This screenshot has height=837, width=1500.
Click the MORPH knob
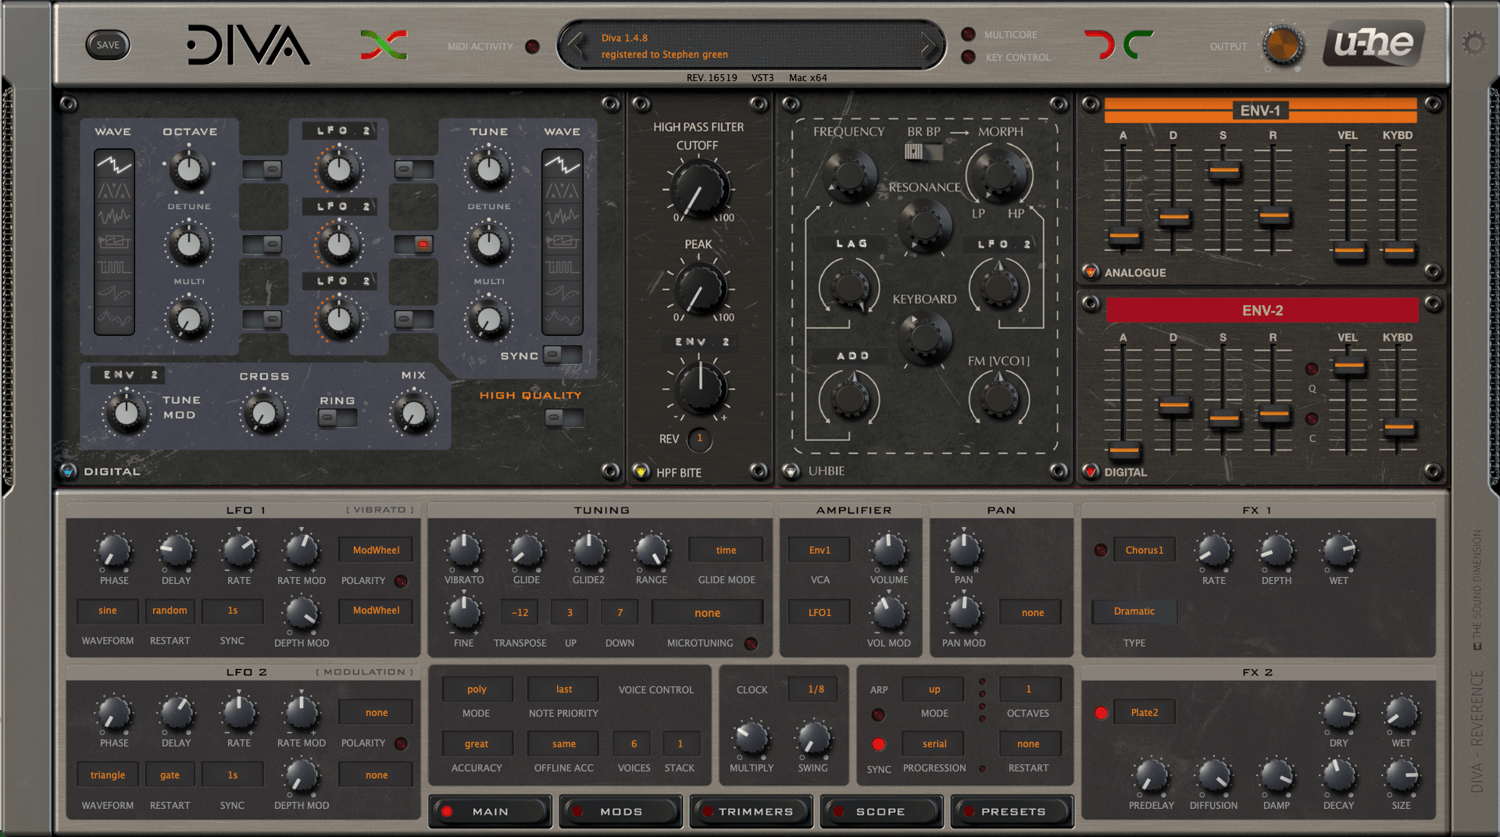[x=1000, y=175]
